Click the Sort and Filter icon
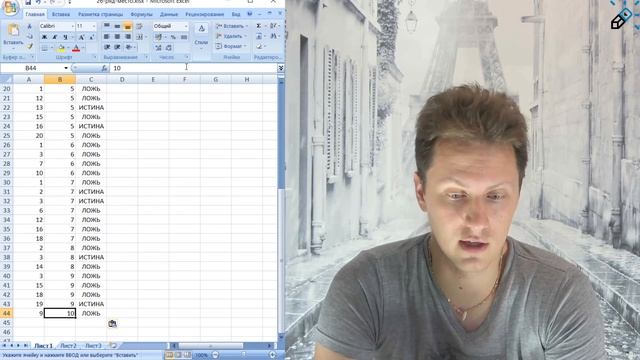Screen dimensions: 640x360 [273, 26]
